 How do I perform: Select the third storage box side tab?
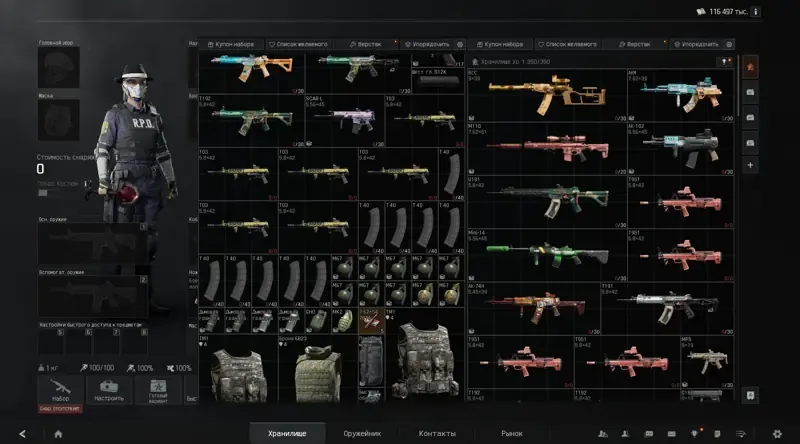click(750, 142)
